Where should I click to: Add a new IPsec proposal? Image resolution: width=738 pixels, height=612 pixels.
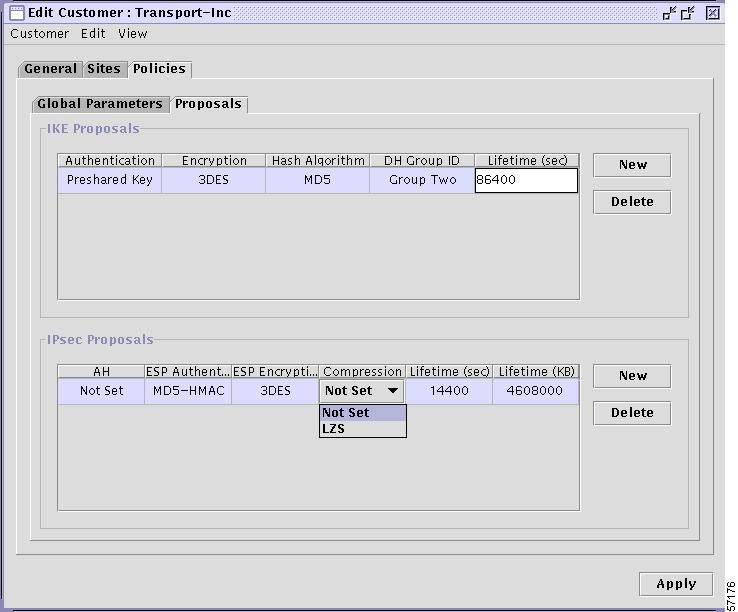tap(632, 376)
